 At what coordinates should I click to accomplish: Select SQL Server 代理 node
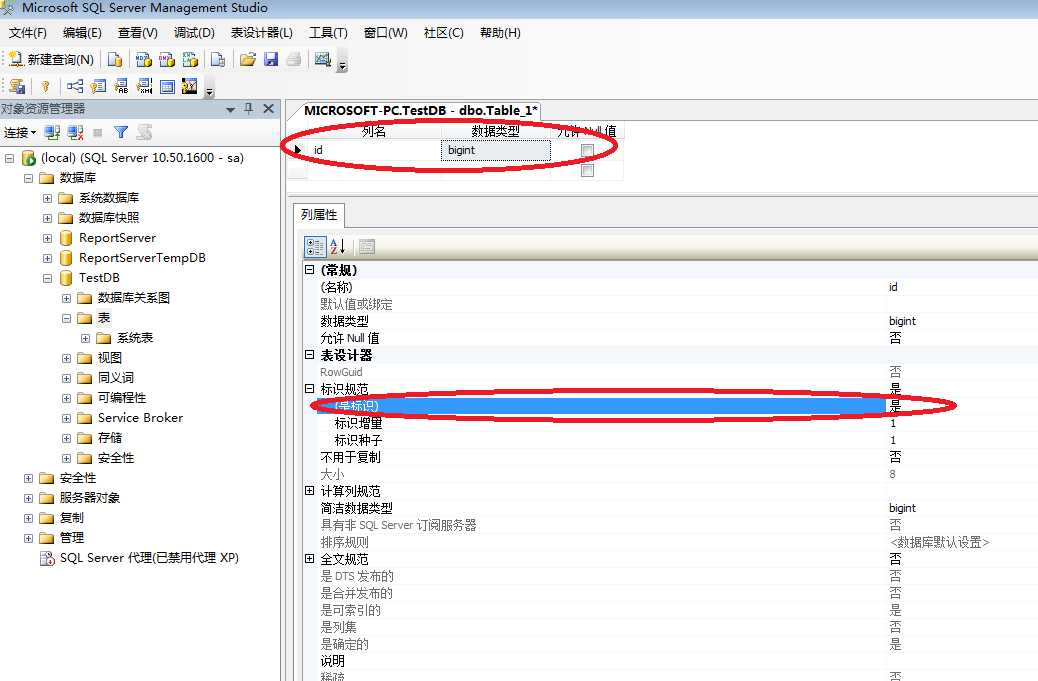[149, 558]
